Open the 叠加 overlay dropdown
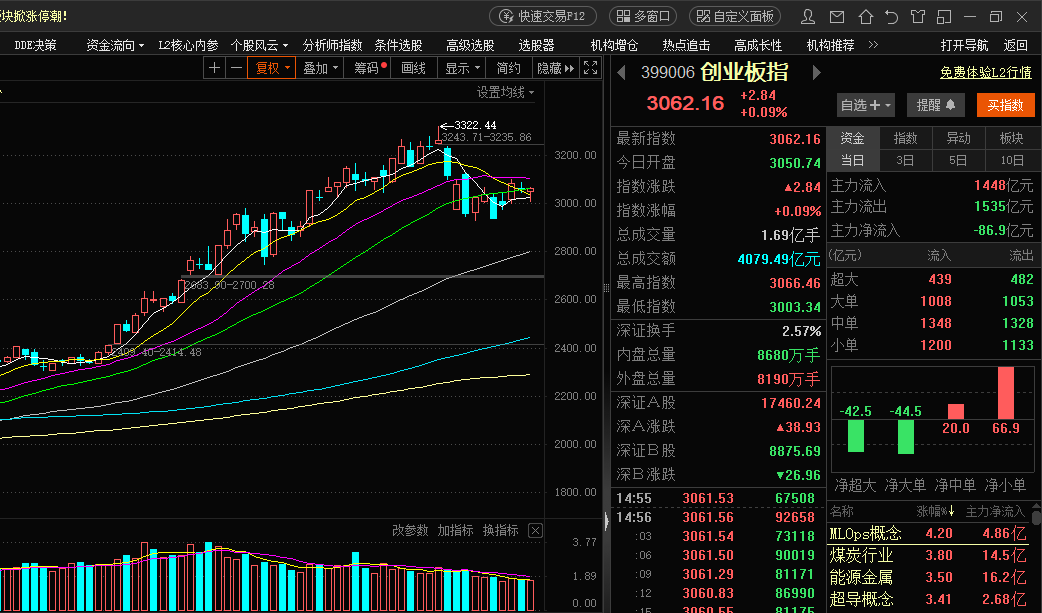Image resolution: width=1042 pixels, height=613 pixels. tap(320, 68)
